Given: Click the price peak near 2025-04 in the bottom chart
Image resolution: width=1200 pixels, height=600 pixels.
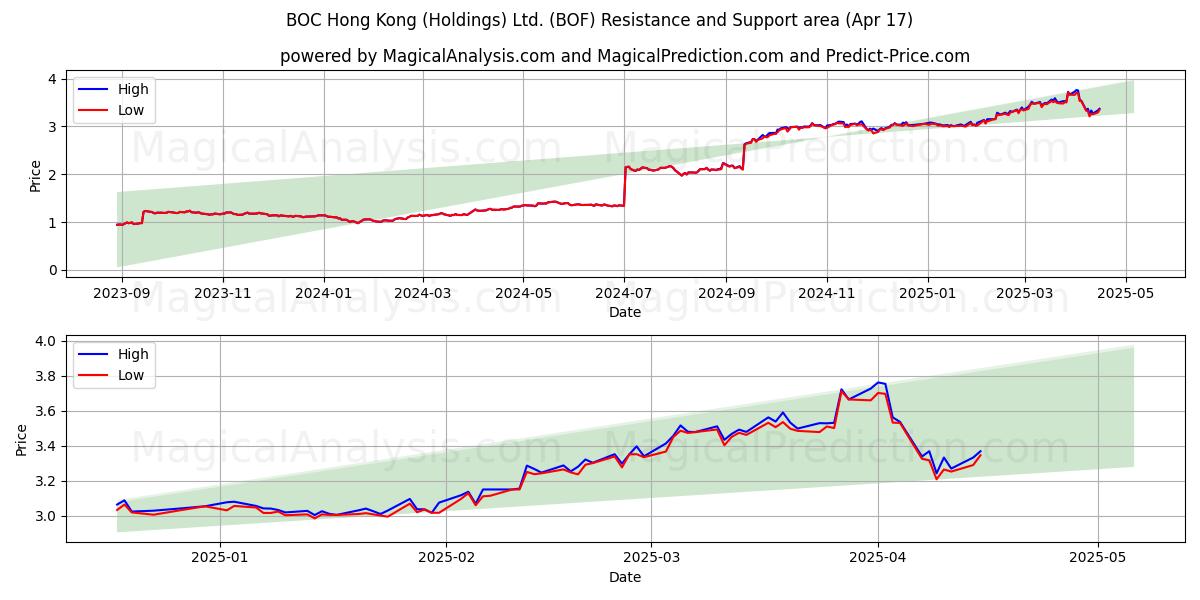Looking at the screenshot, I should click(x=879, y=383).
